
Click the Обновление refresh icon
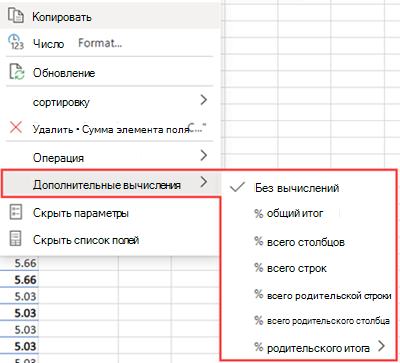pyautogui.click(x=16, y=72)
